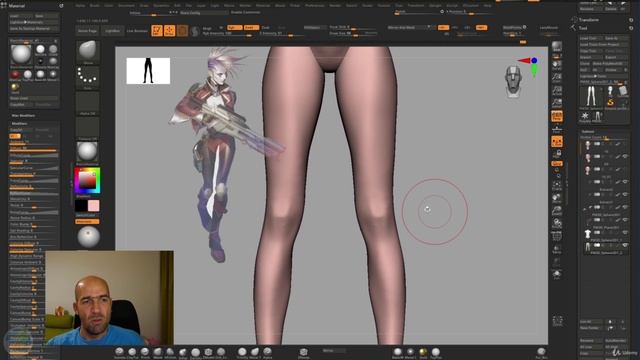This screenshot has width=640, height=360.
Task: Select the legs tool thumbnail in Tool palette
Action: coord(591,96)
